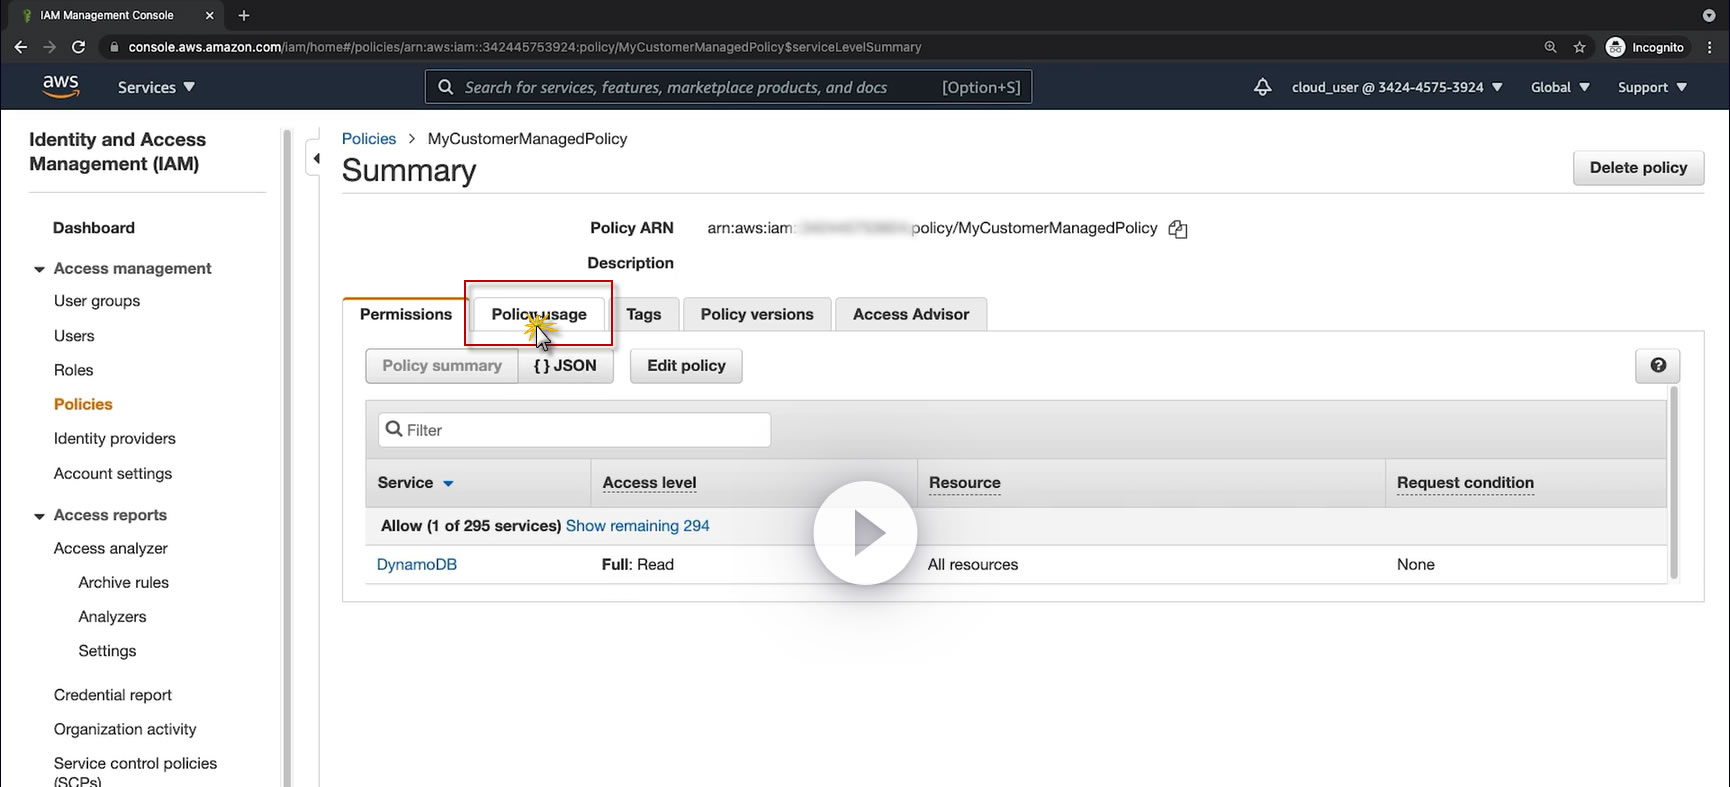The width and height of the screenshot is (1730, 787).
Task: Open the Services dropdown menu
Action: click(x=156, y=87)
